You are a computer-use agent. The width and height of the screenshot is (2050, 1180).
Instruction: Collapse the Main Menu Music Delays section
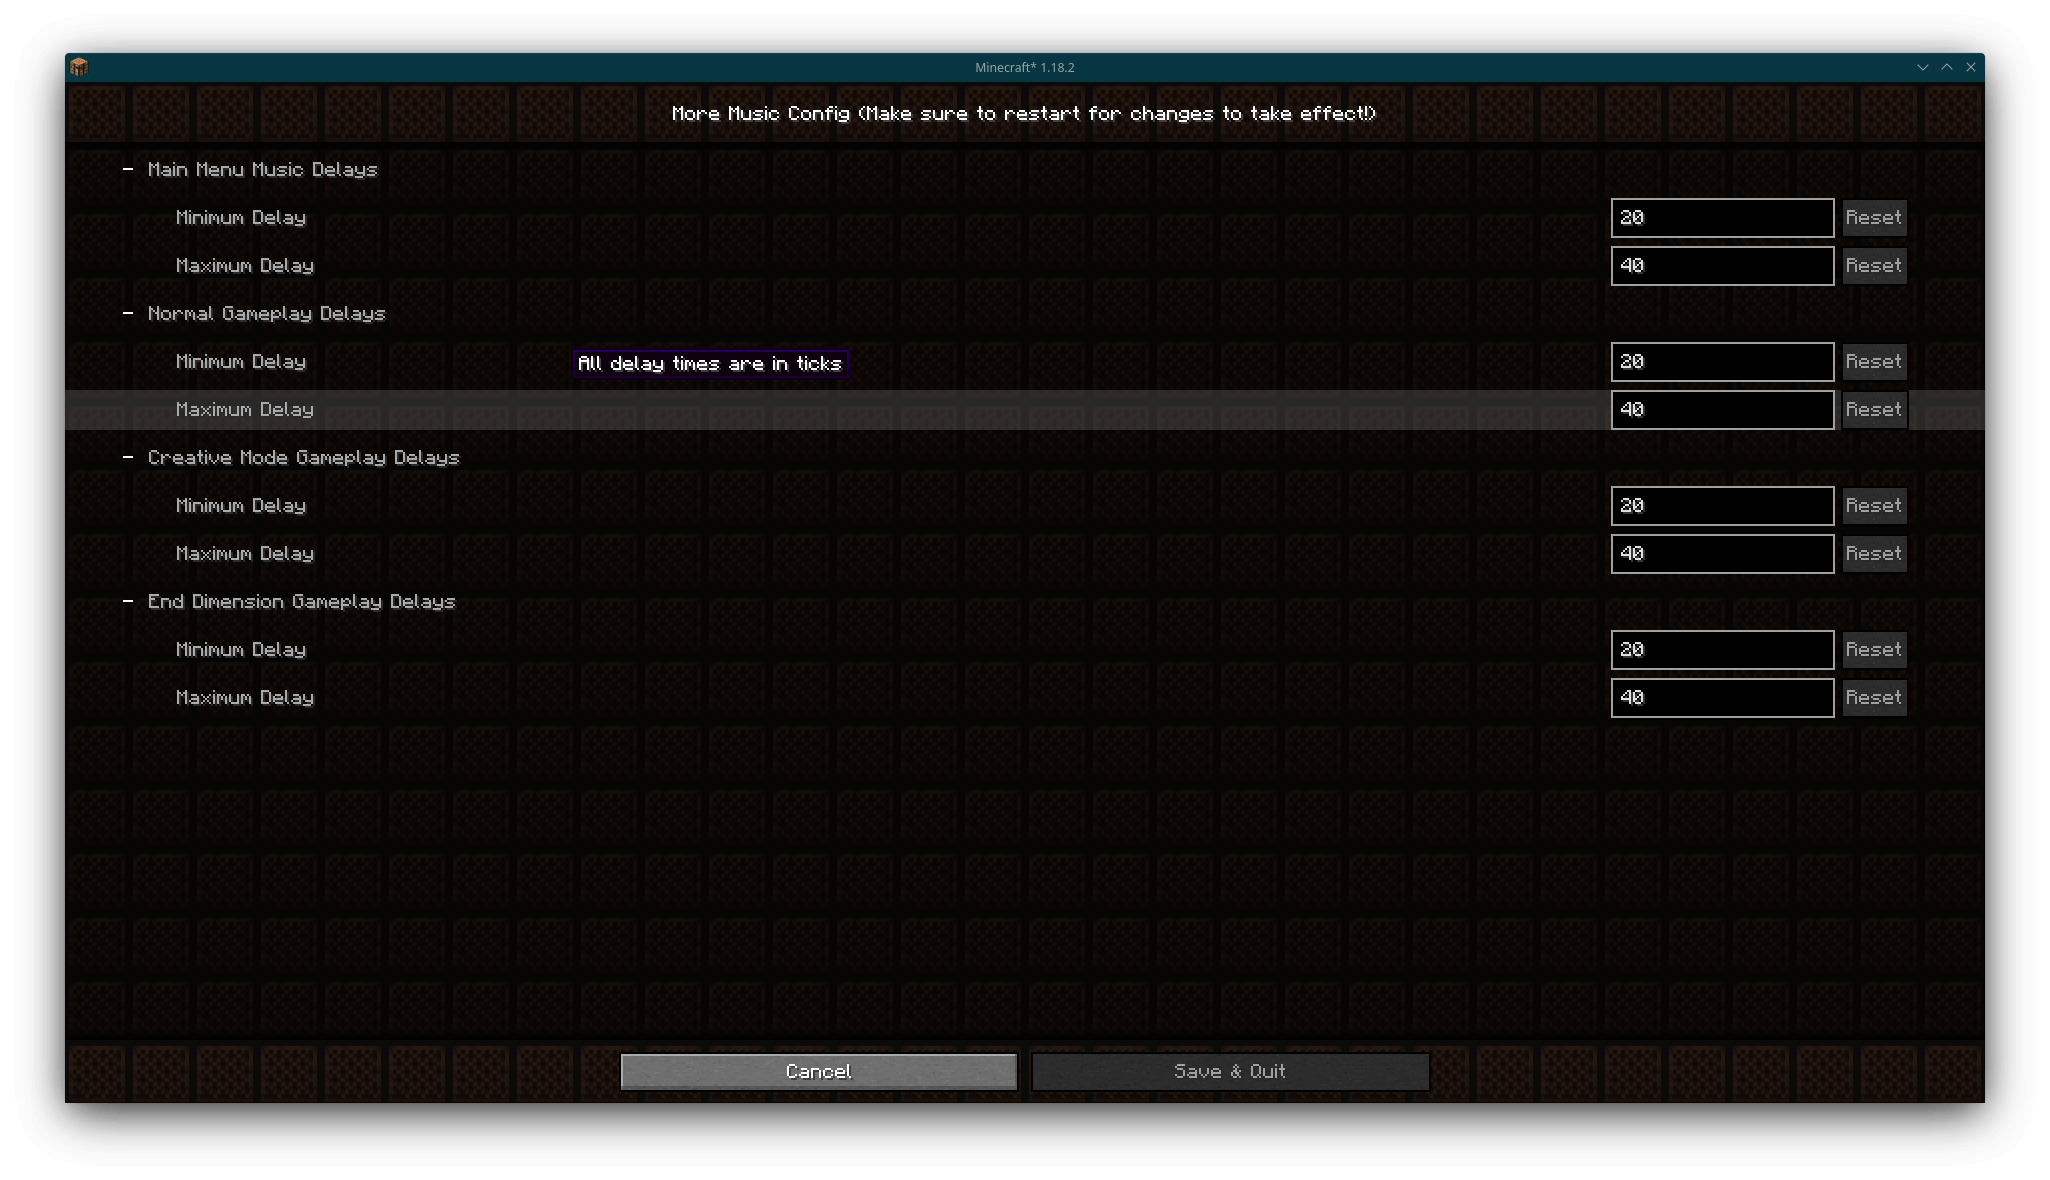128,170
